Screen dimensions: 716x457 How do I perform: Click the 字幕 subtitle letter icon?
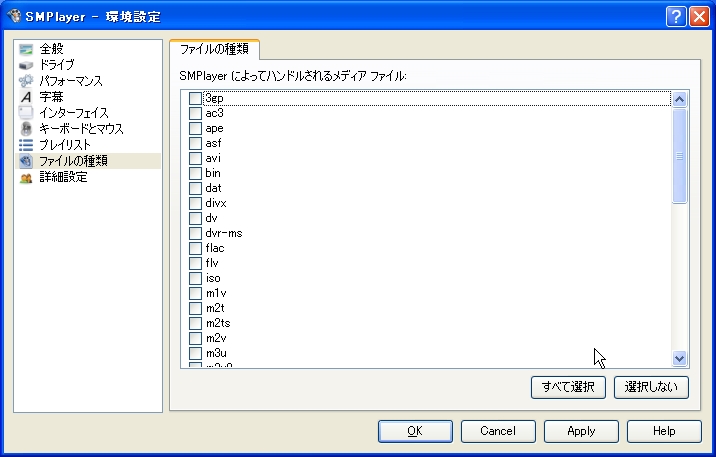coord(26,97)
